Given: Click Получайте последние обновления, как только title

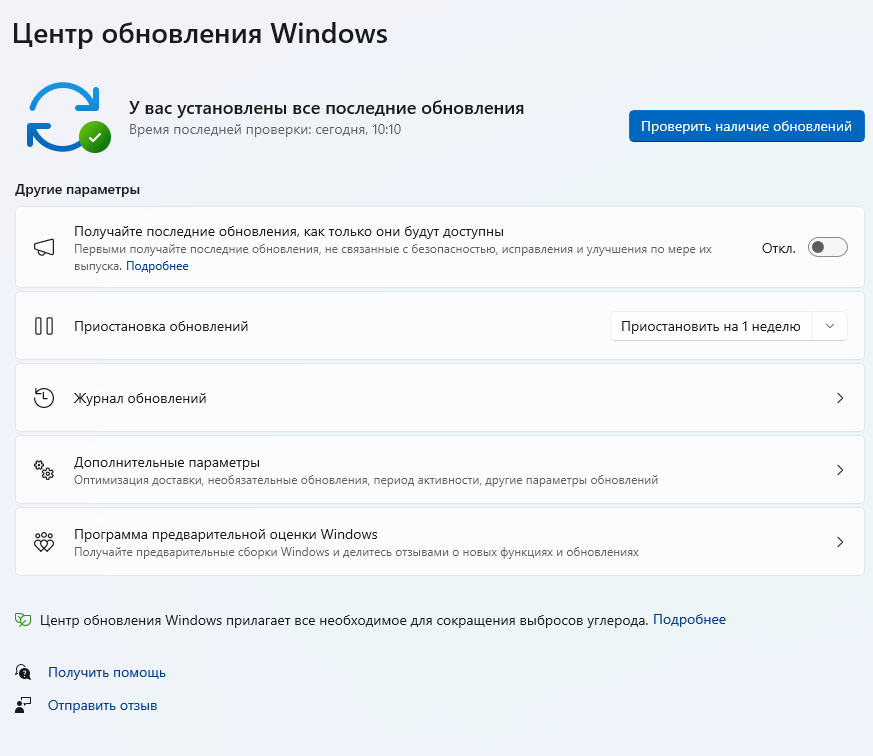Looking at the screenshot, I should pos(289,232).
